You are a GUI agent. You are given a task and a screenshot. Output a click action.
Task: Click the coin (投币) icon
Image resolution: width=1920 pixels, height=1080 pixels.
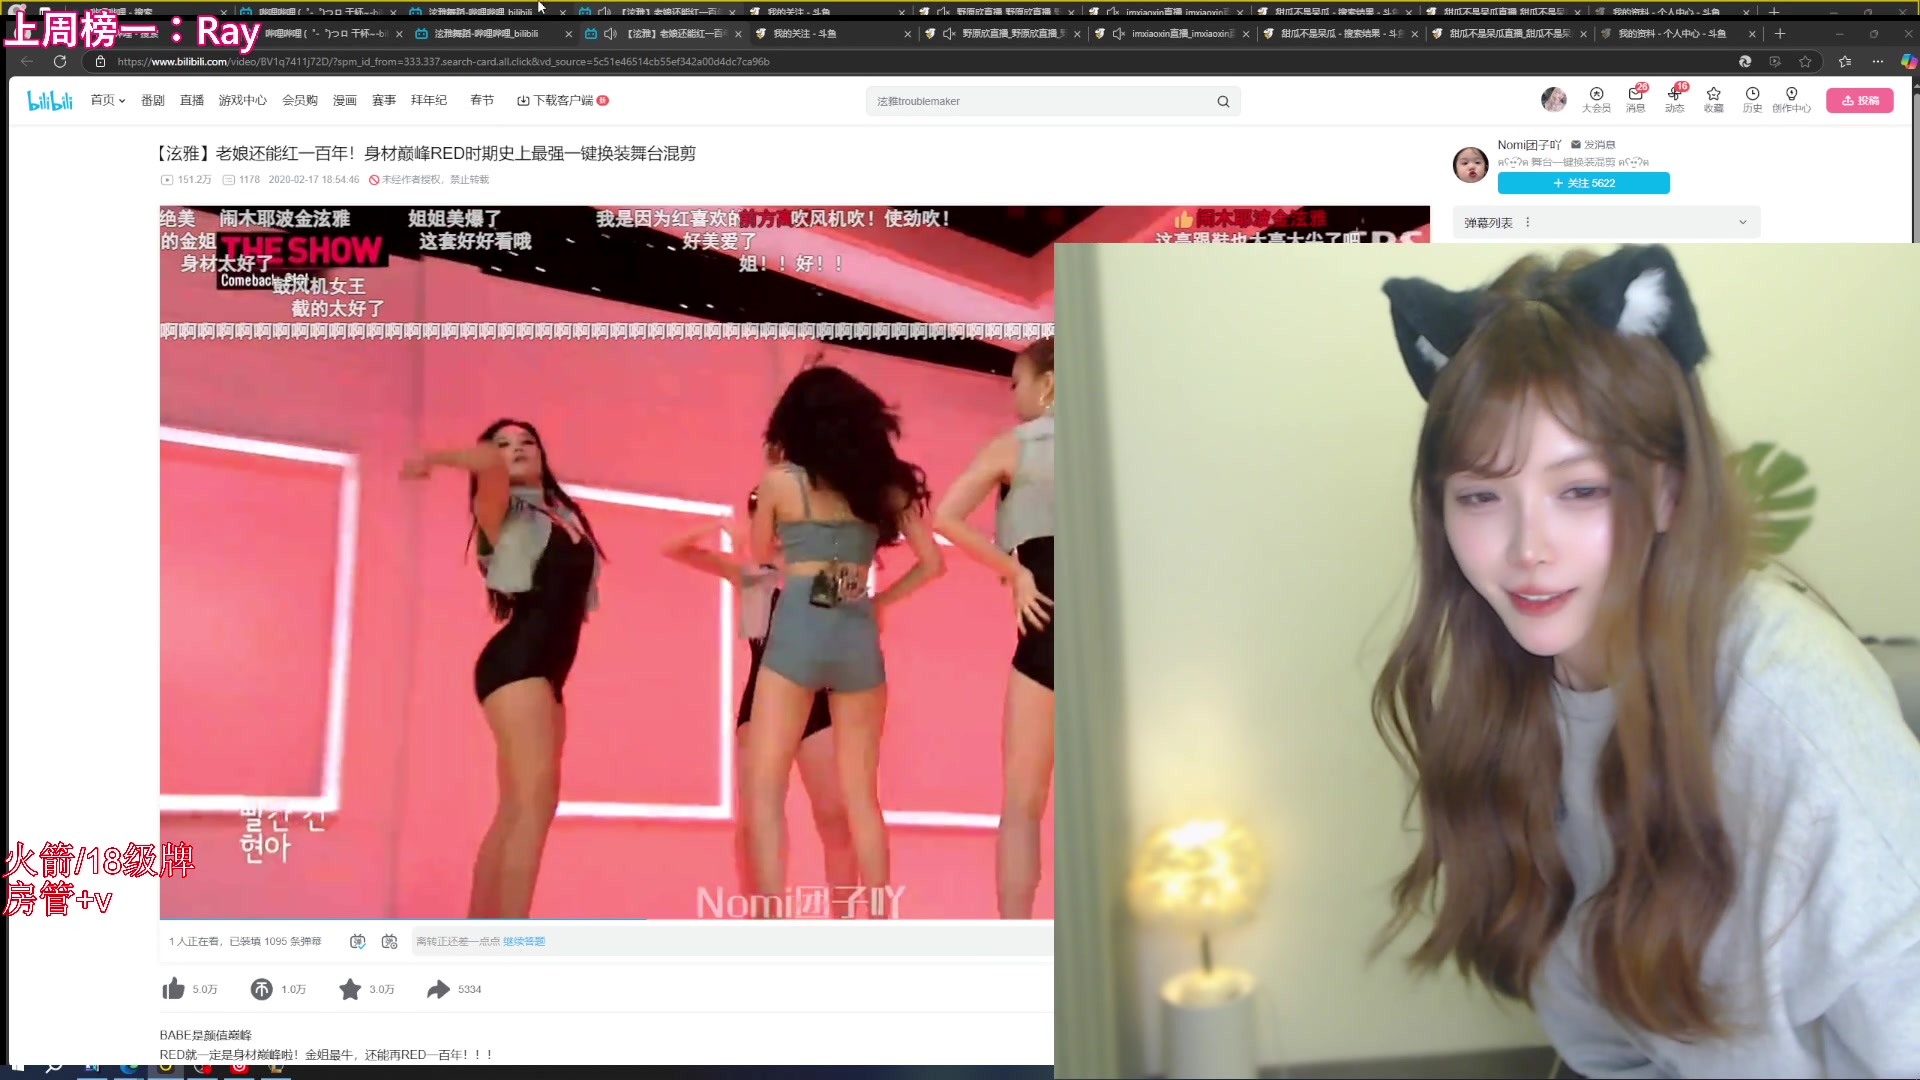[261, 989]
